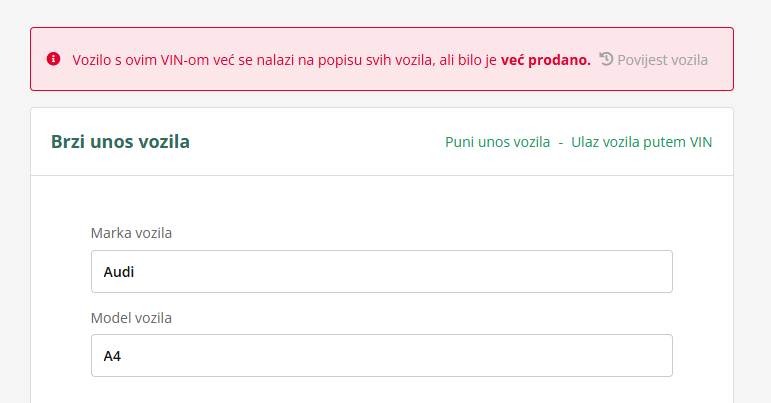Viewport: 771px width, 403px height.
Task: Open the Puni unos vozila link
Action: click(x=497, y=142)
